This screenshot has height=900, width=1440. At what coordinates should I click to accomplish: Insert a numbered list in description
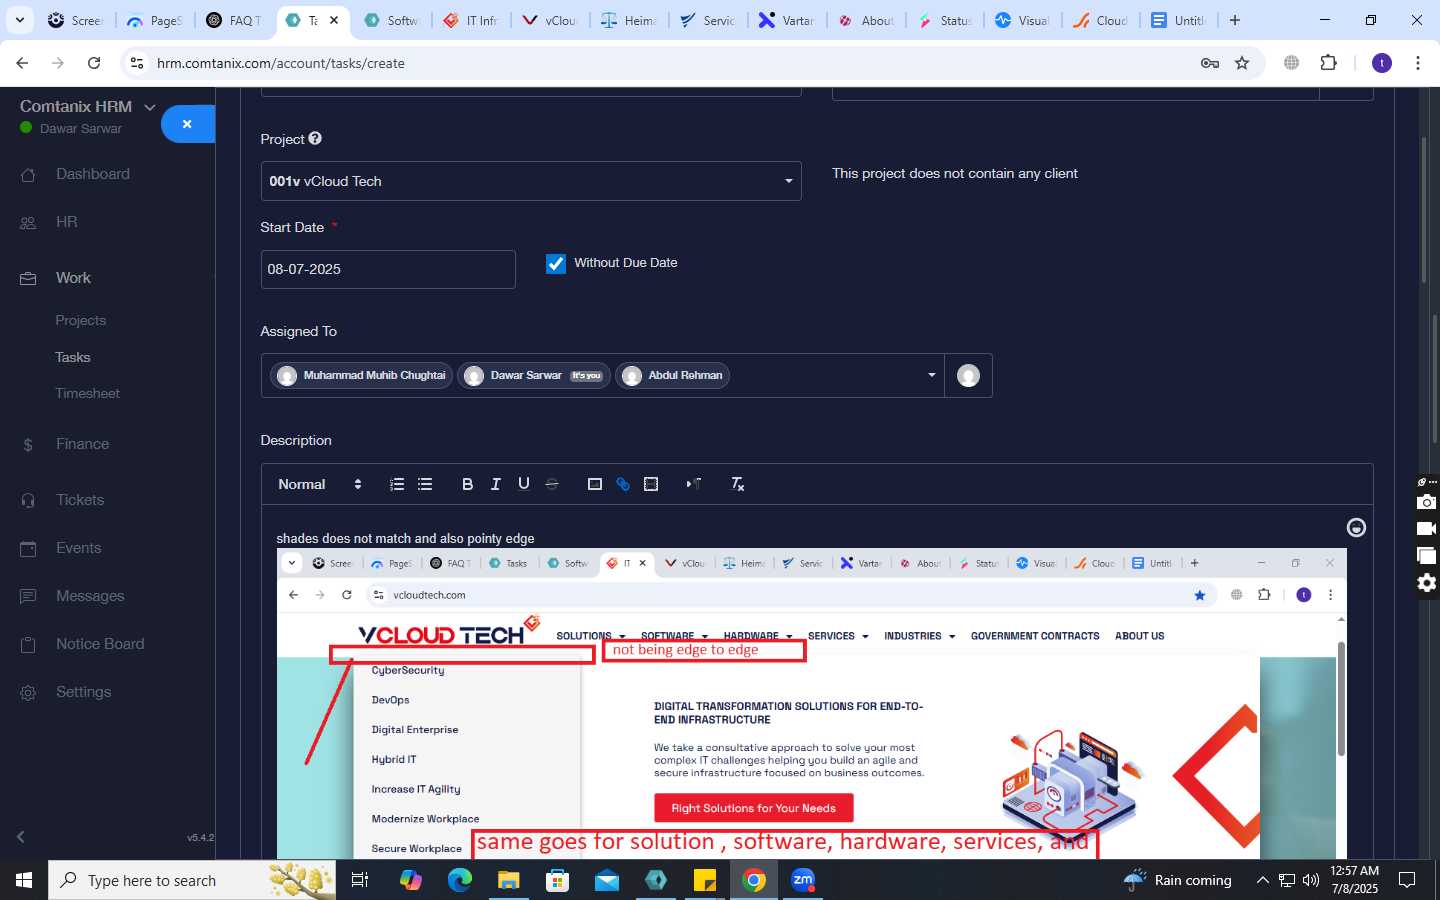pos(397,484)
